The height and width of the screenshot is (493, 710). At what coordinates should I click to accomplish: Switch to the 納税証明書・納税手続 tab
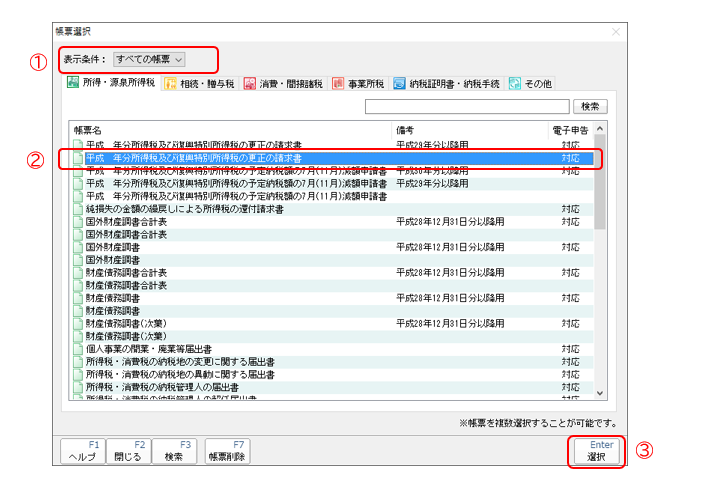tap(446, 83)
